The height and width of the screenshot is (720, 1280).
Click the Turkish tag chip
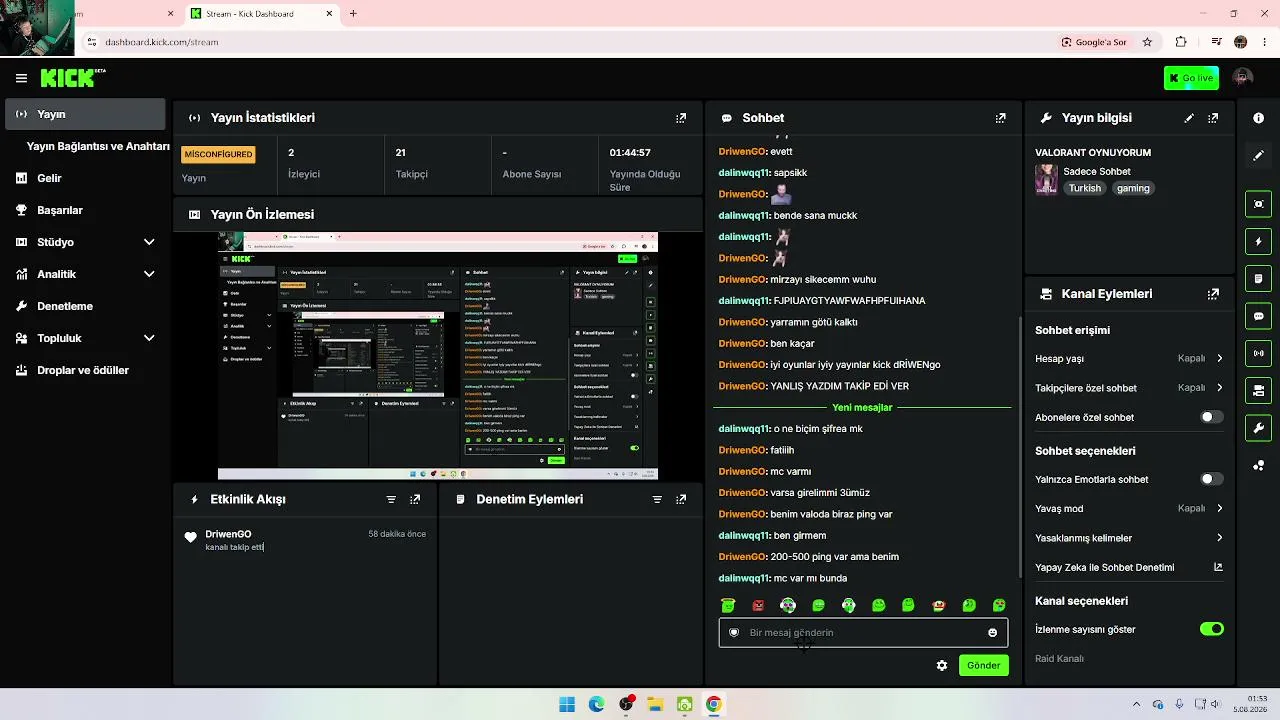[1084, 188]
